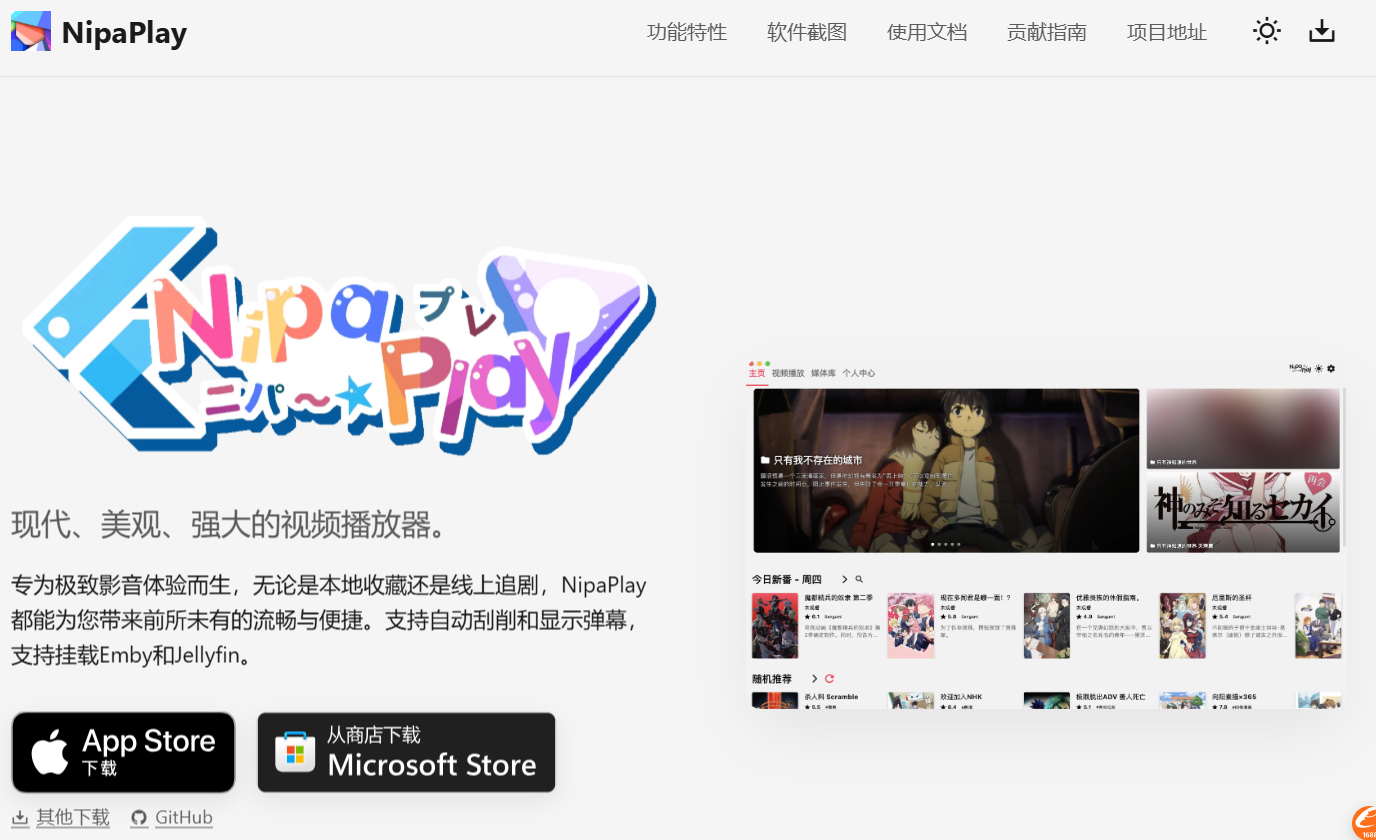Image resolution: width=1376 pixels, height=840 pixels.
Task: Click the search icon beside 今日新番
Action: coord(859,579)
